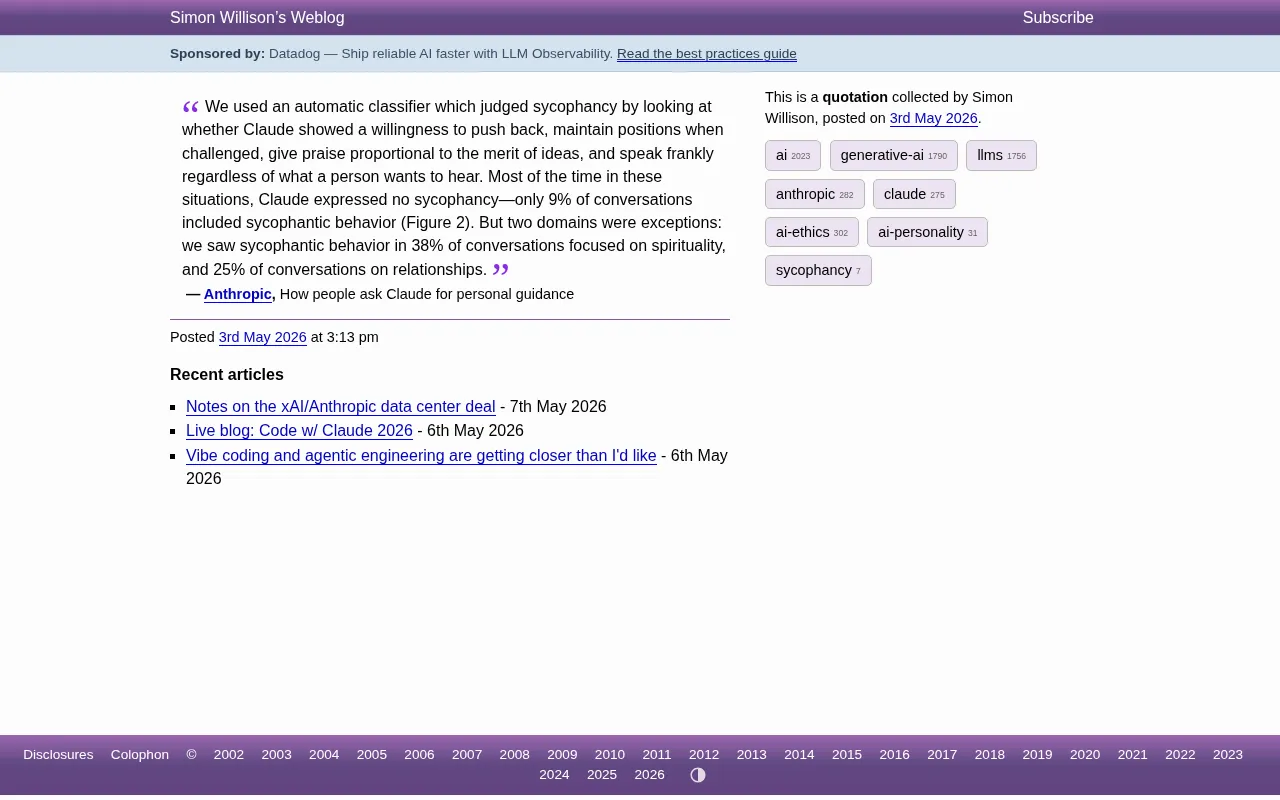1280x800 pixels.
Task: Go to the 2026 archive in footer
Action: (x=650, y=775)
